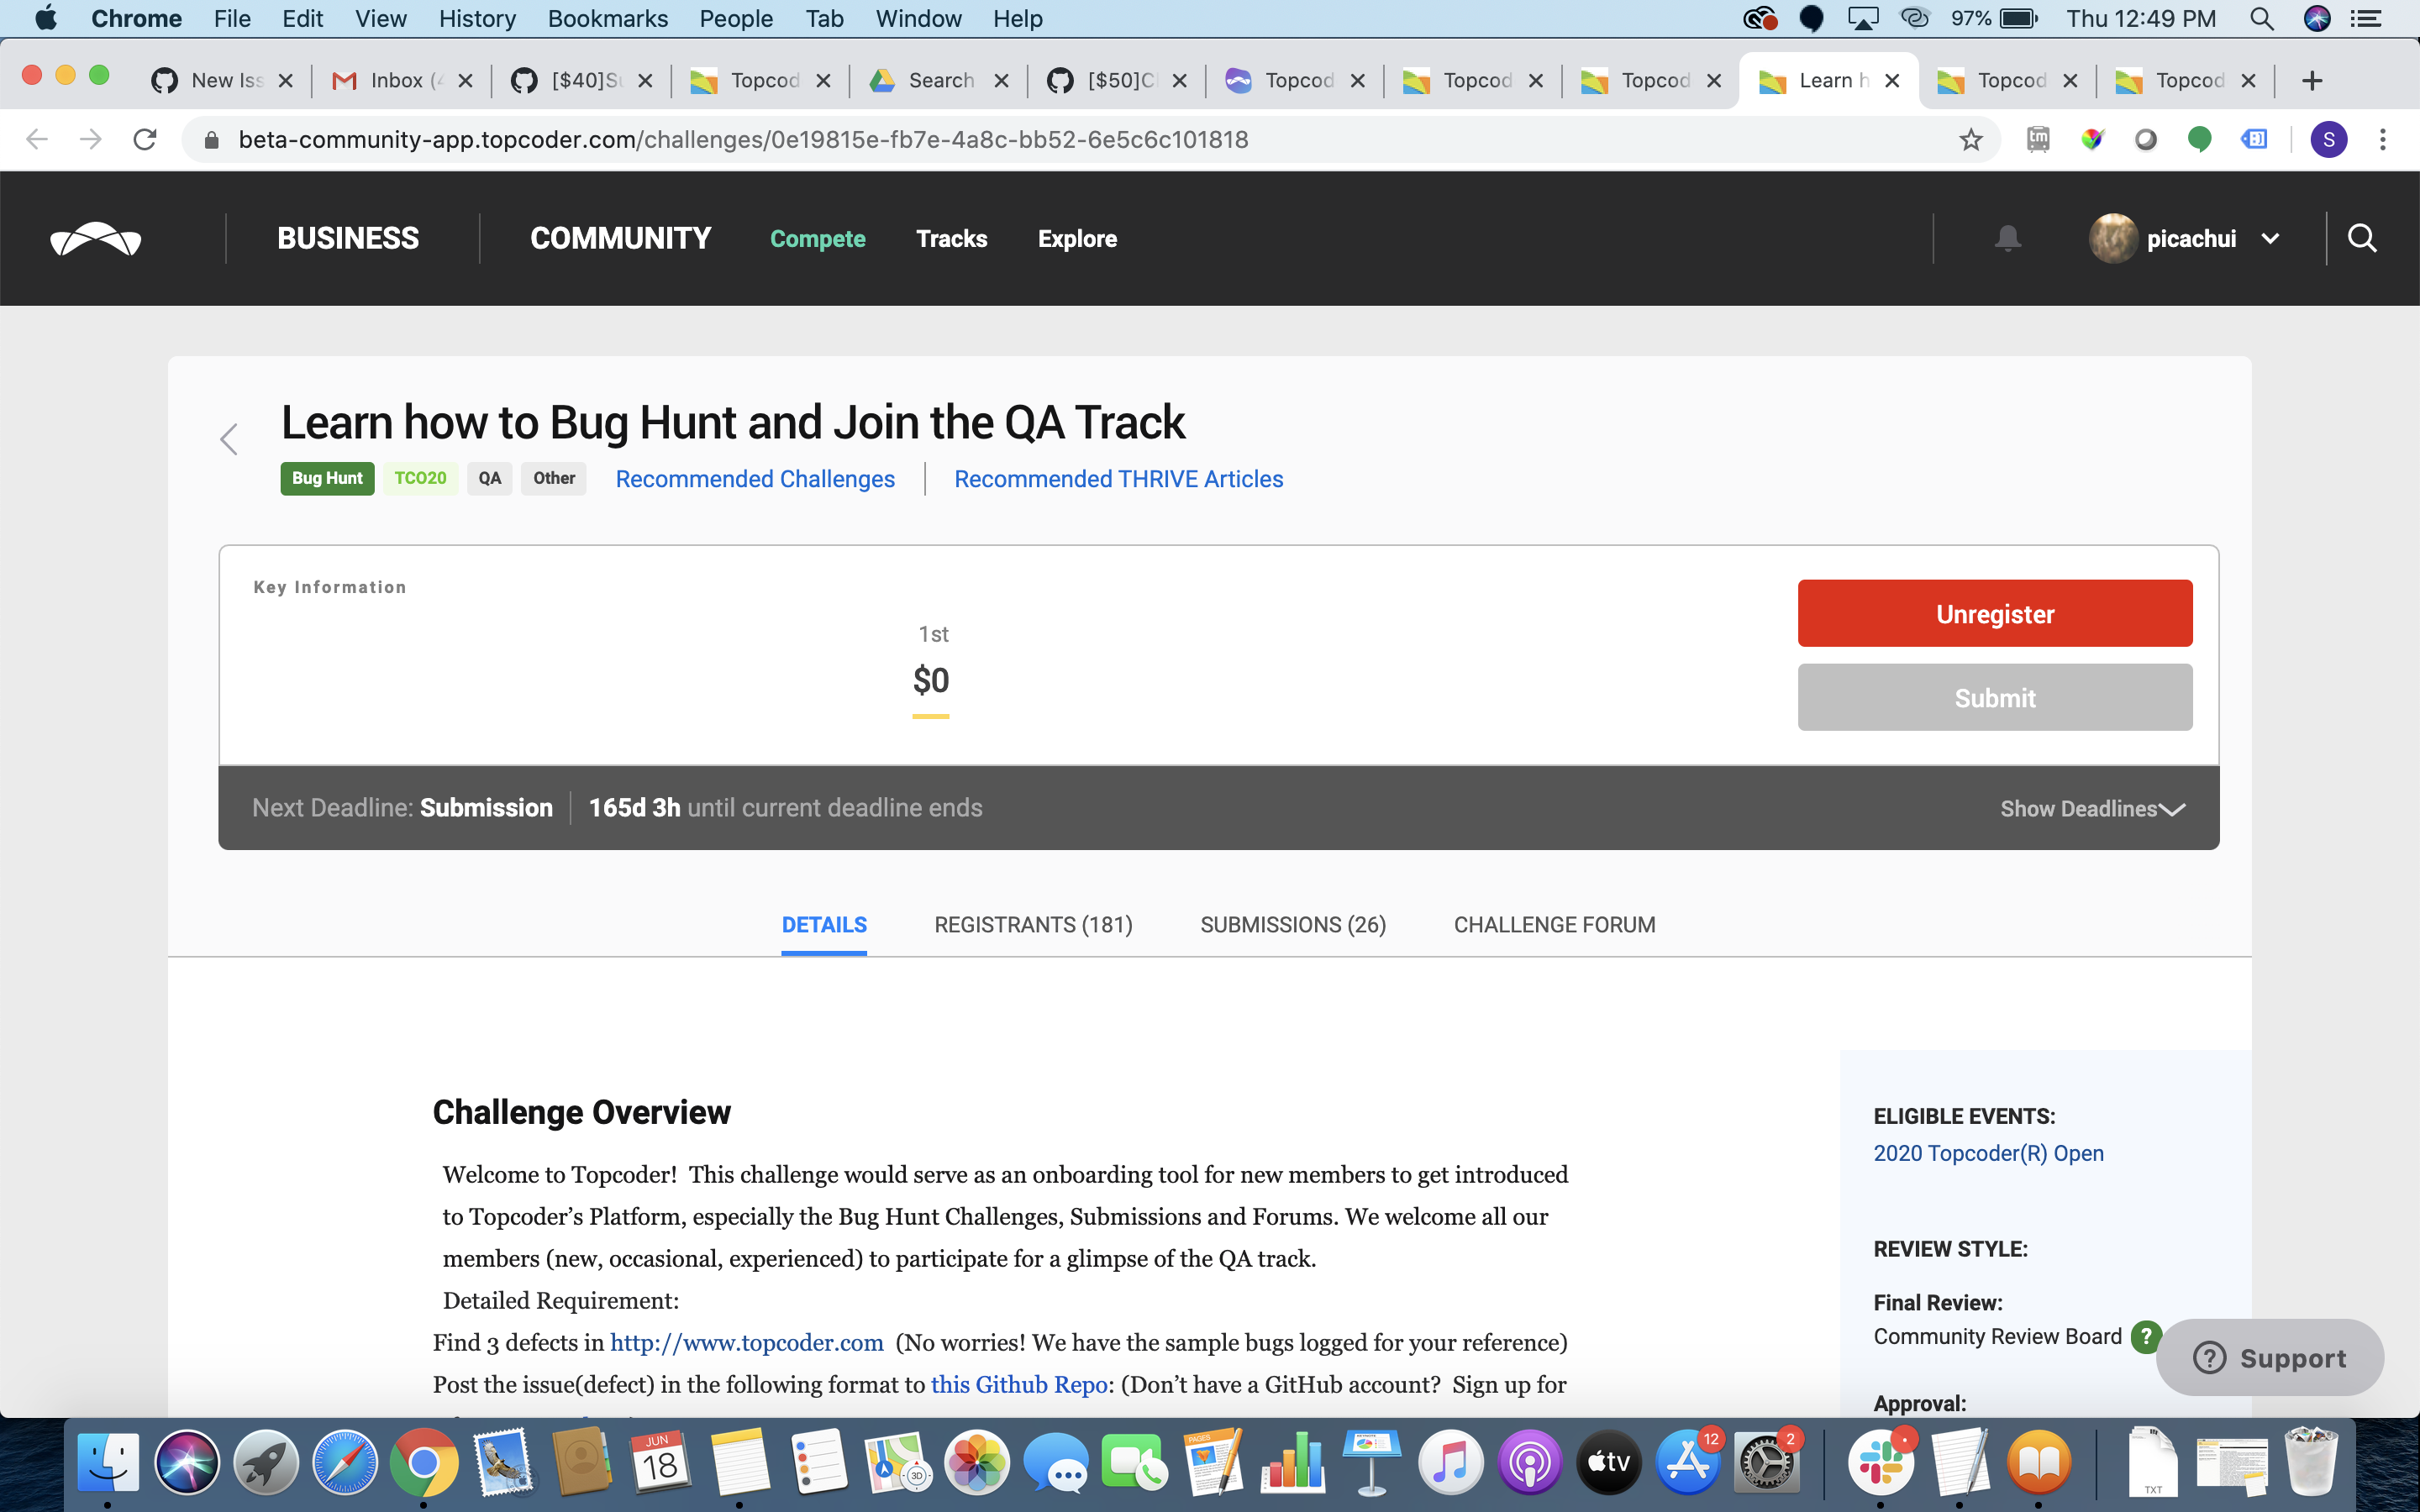Viewport: 2420px width, 1512px height.
Task: Open Recommended THRIVE Articles link
Action: point(1118,479)
